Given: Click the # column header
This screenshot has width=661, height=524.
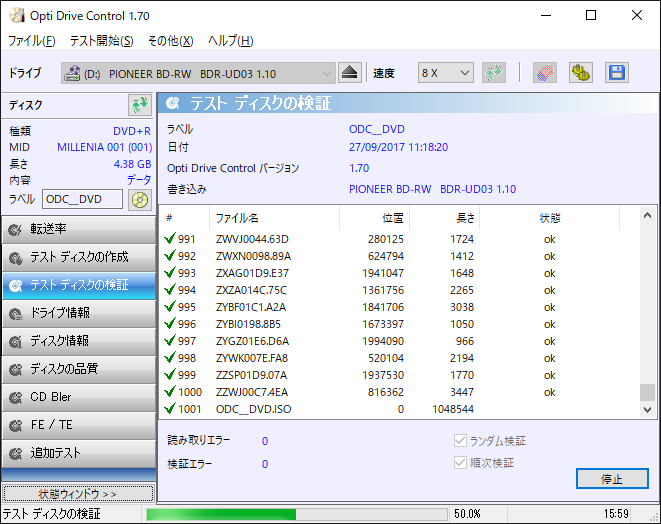Looking at the screenshot, I should tap(184, 218).
